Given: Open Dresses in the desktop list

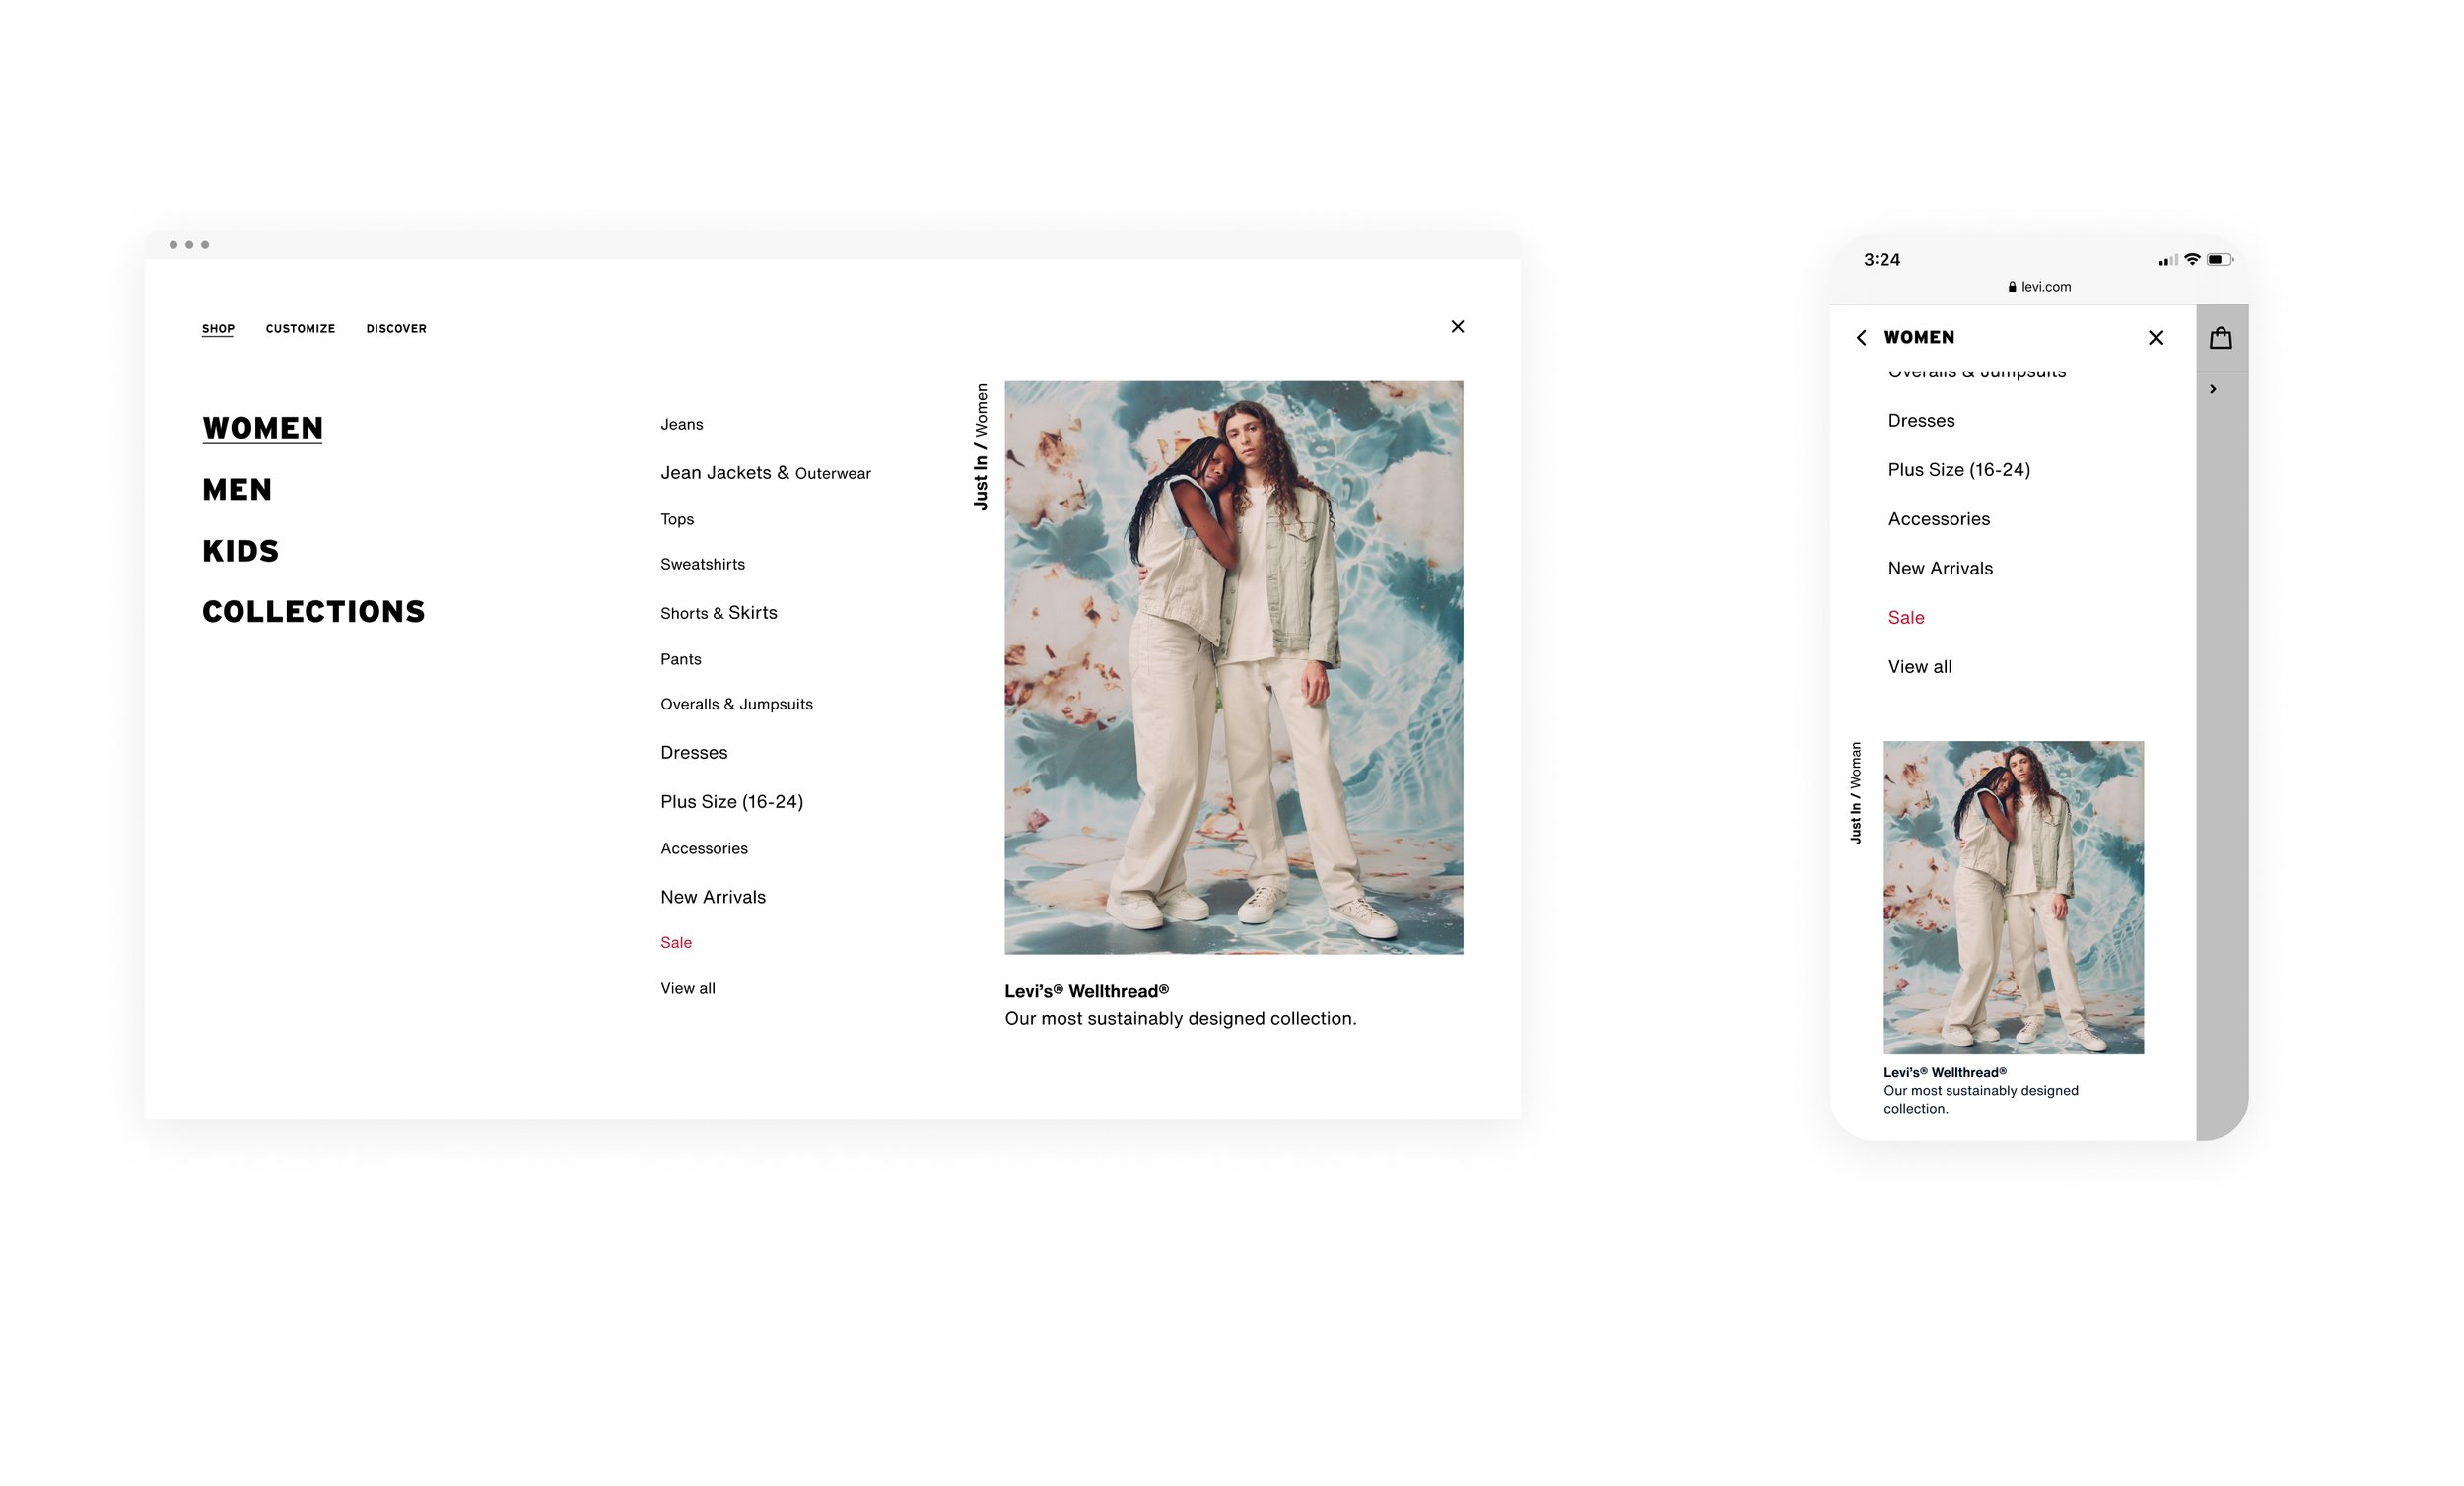Looking at the screenshot, I should point(693,752).
